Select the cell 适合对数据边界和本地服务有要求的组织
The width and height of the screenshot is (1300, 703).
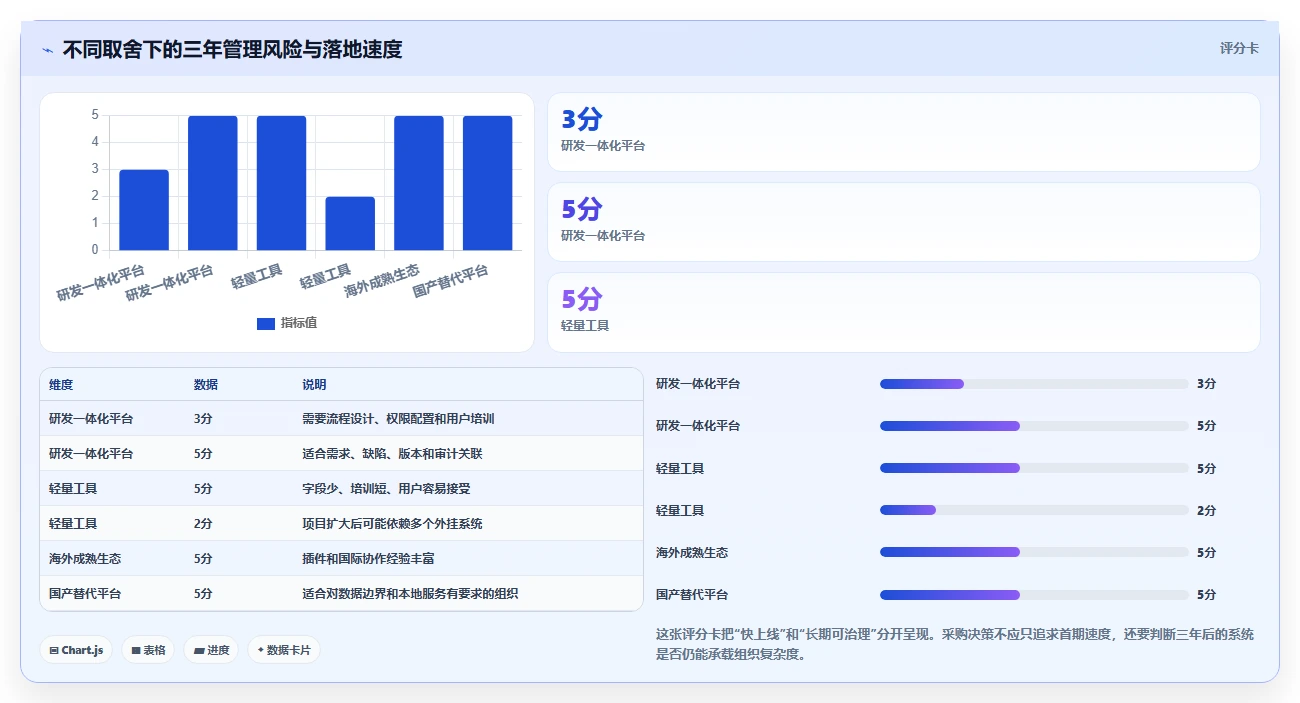(410, 594)
